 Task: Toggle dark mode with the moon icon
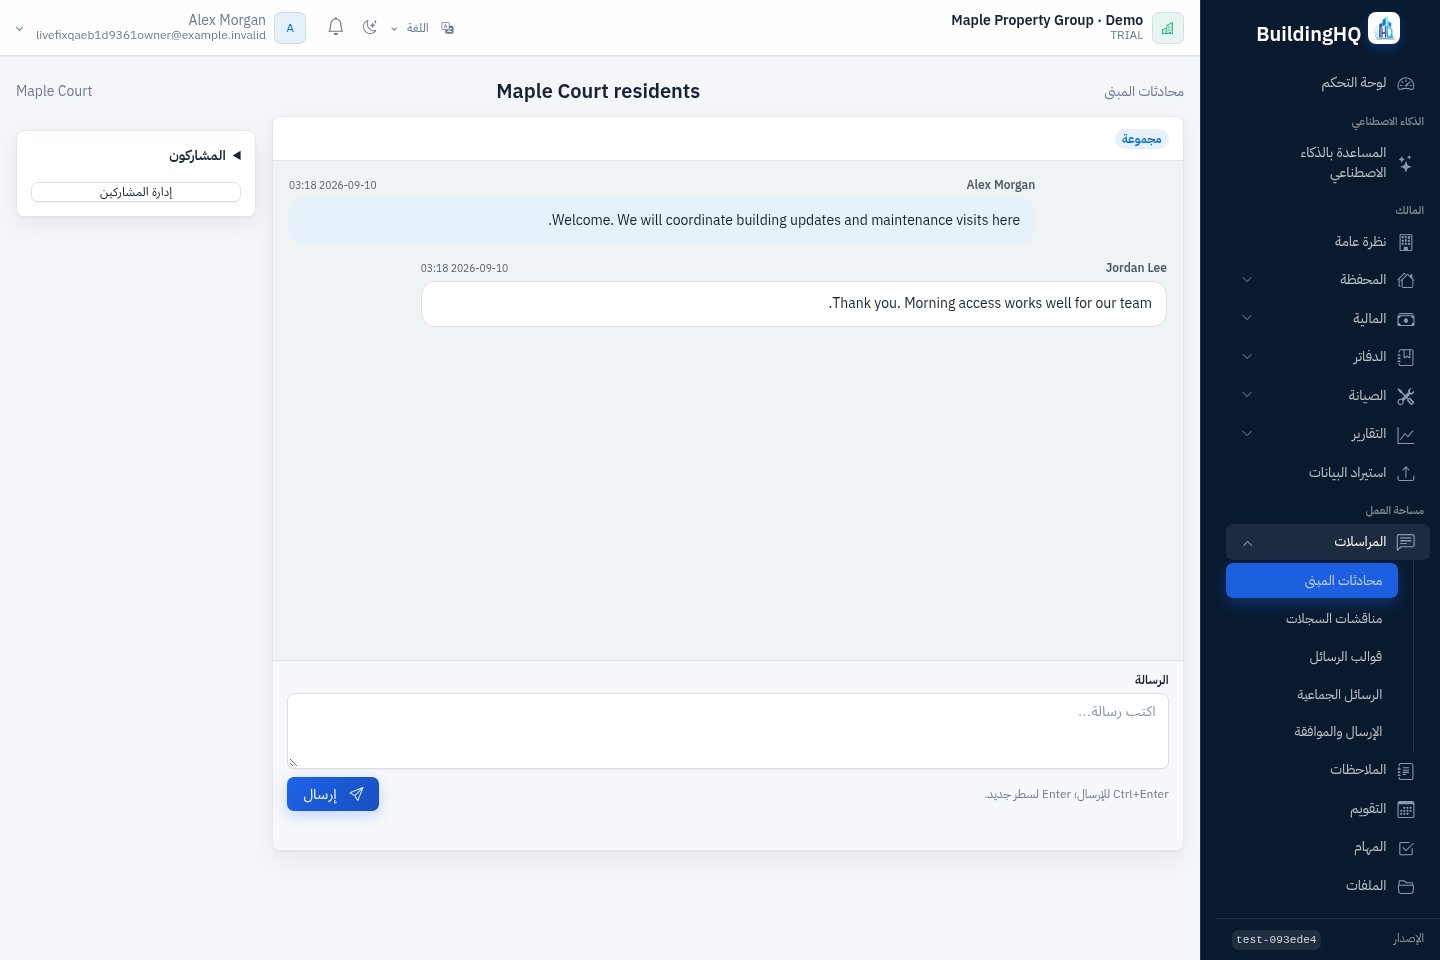tap(370, 27)
